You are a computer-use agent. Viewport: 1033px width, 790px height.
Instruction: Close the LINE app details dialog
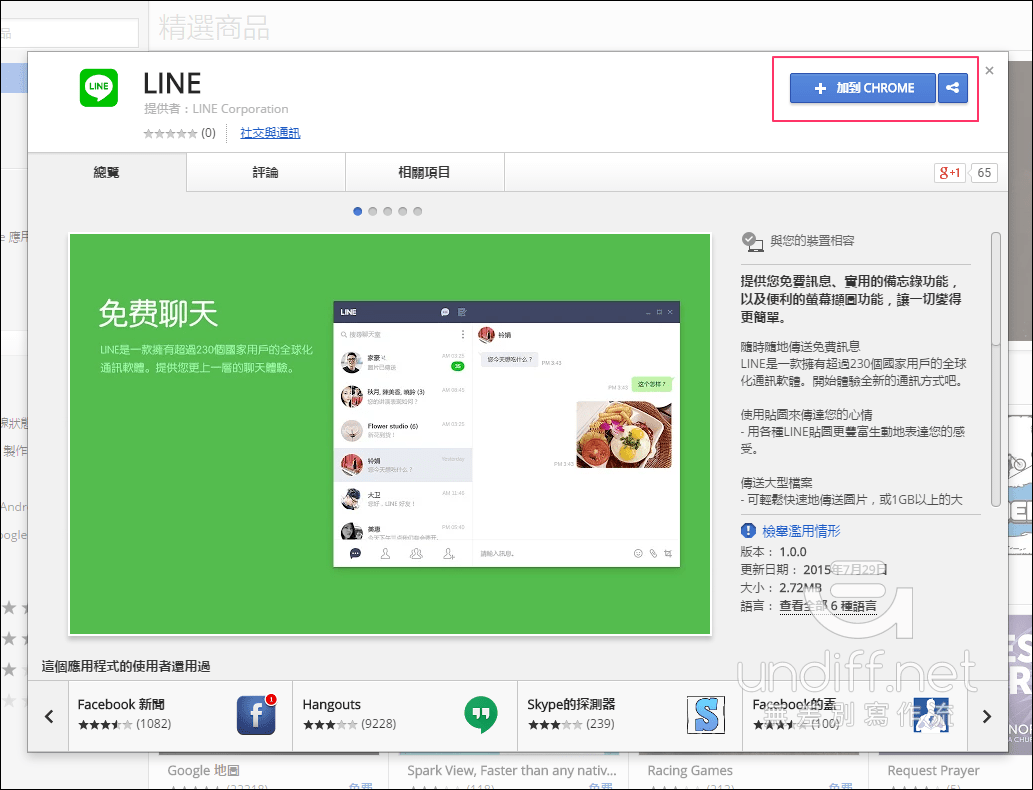tap(990, 71)
